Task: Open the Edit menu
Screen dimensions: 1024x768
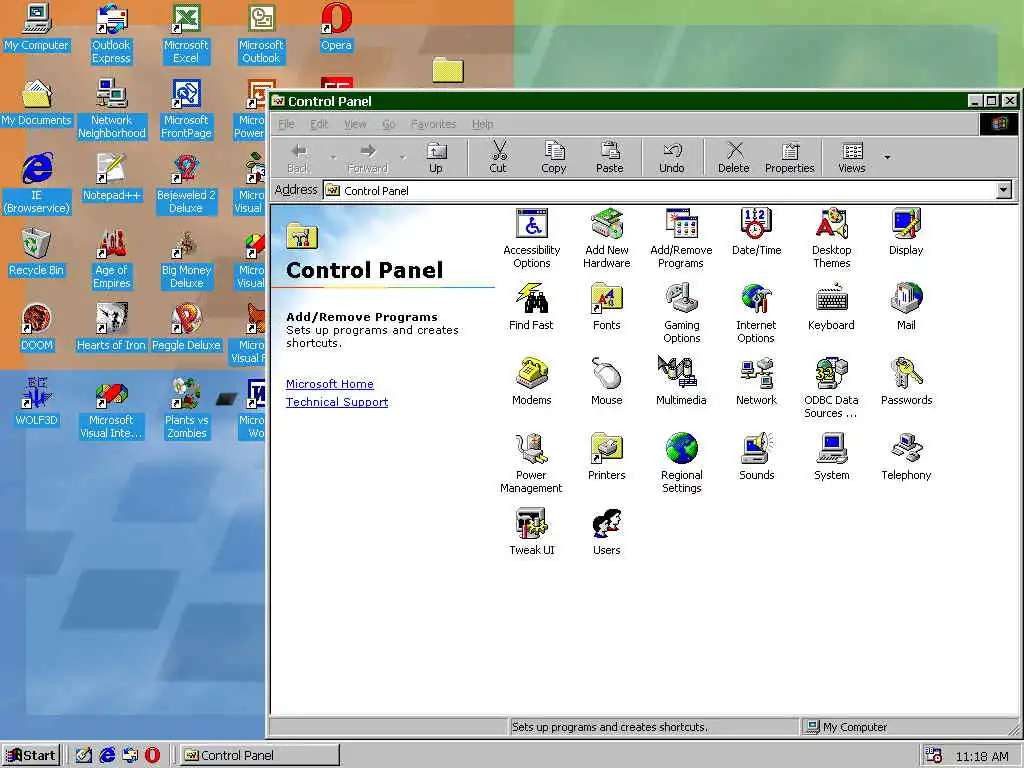Action: point(319,124)
